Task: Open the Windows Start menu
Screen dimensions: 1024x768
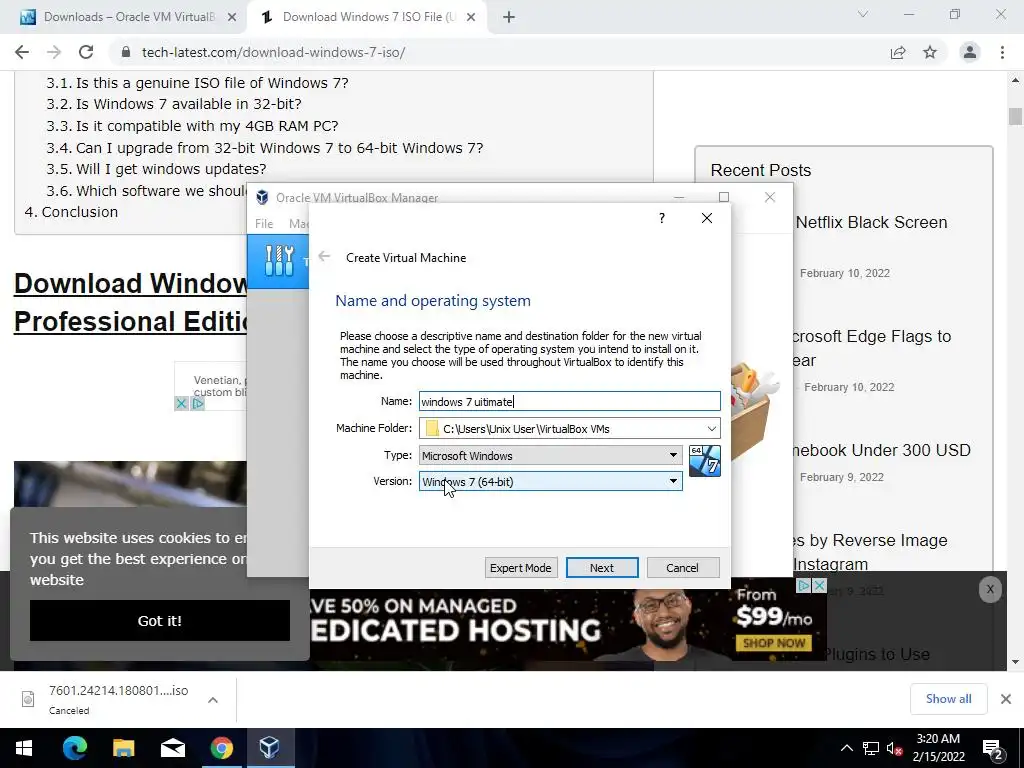Action: (x=24, y=748)
